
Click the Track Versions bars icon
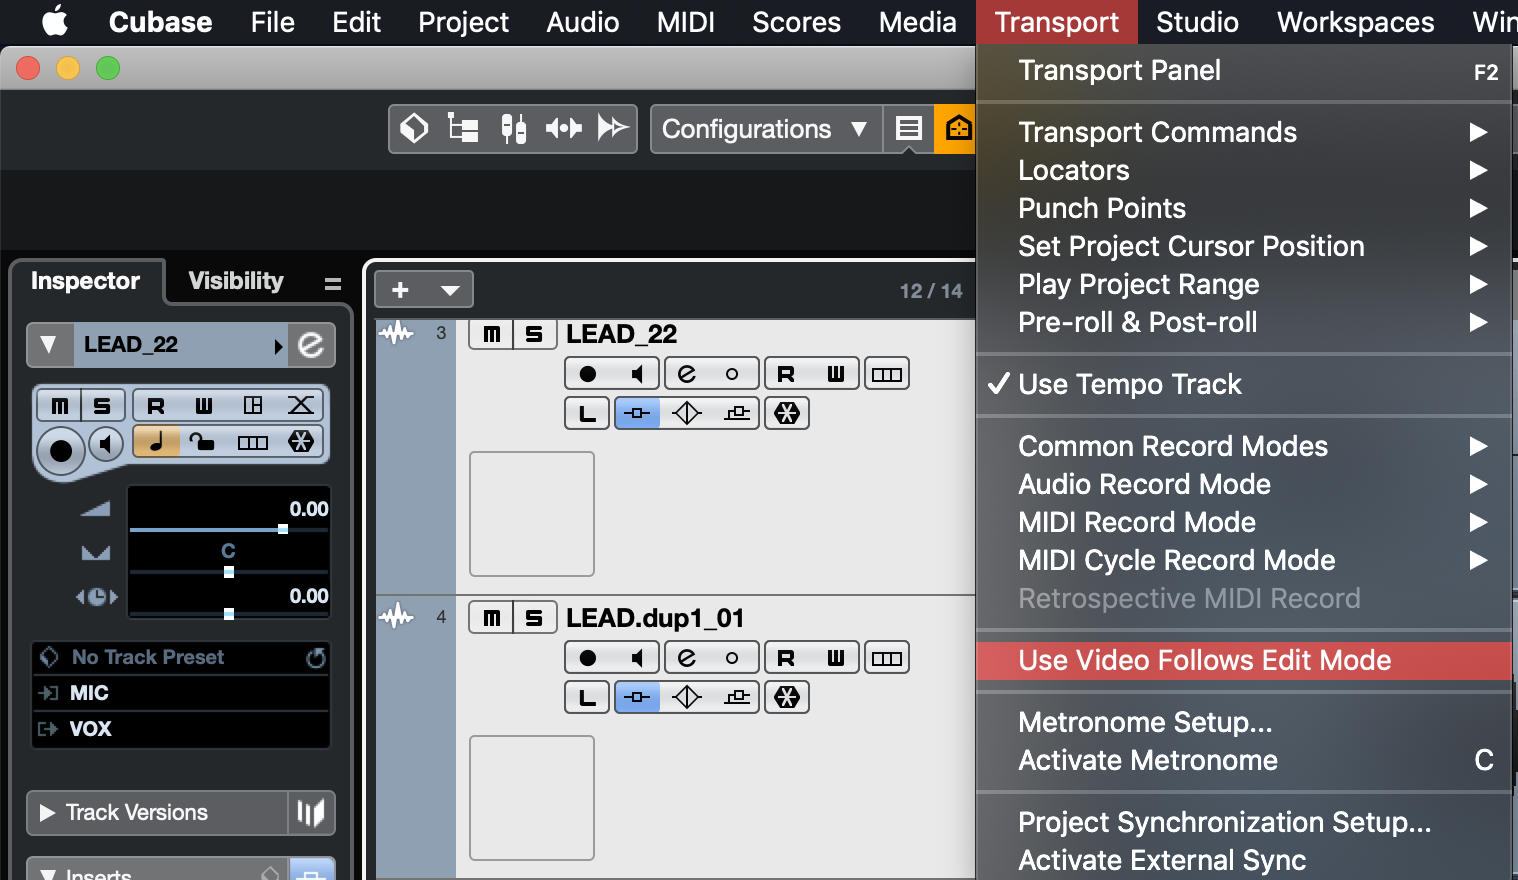pos(311,813)
